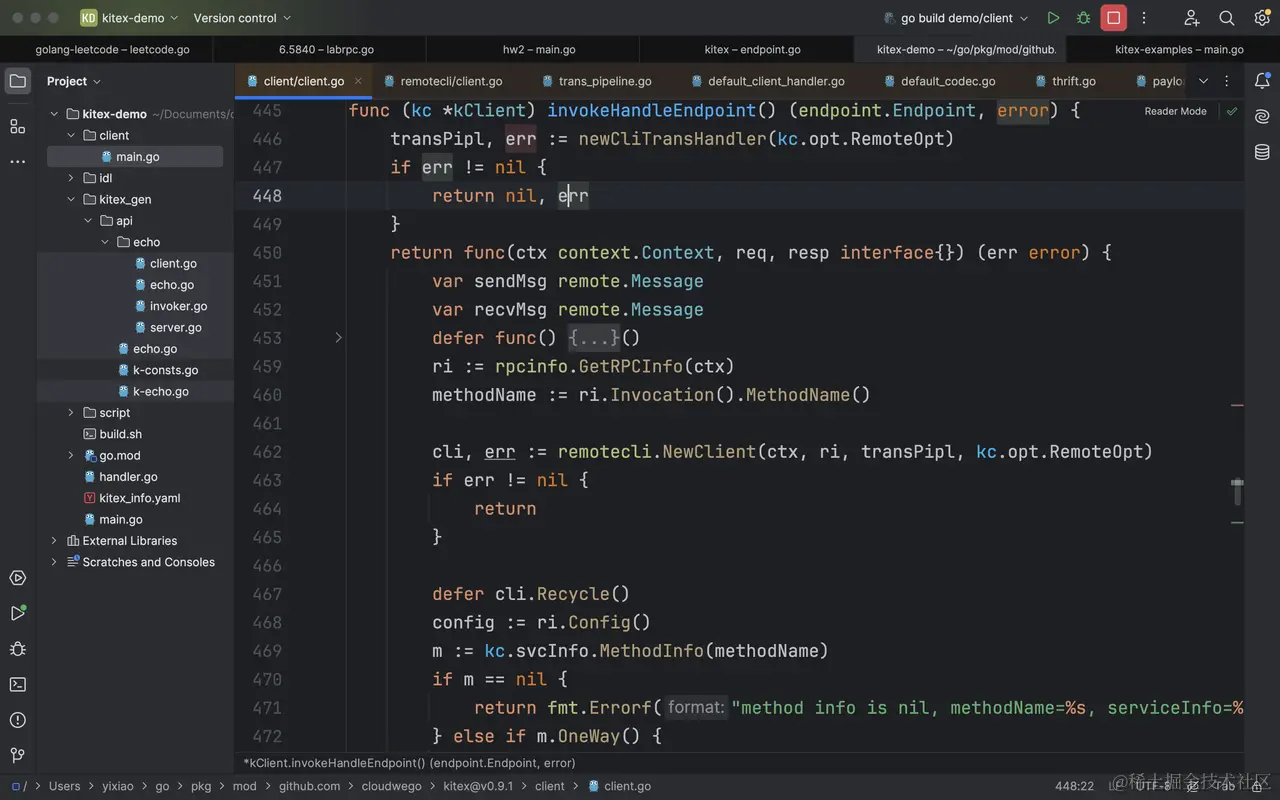Show hidden editor tabs dropdown
1280x800 pixels.
(1203, 81)
